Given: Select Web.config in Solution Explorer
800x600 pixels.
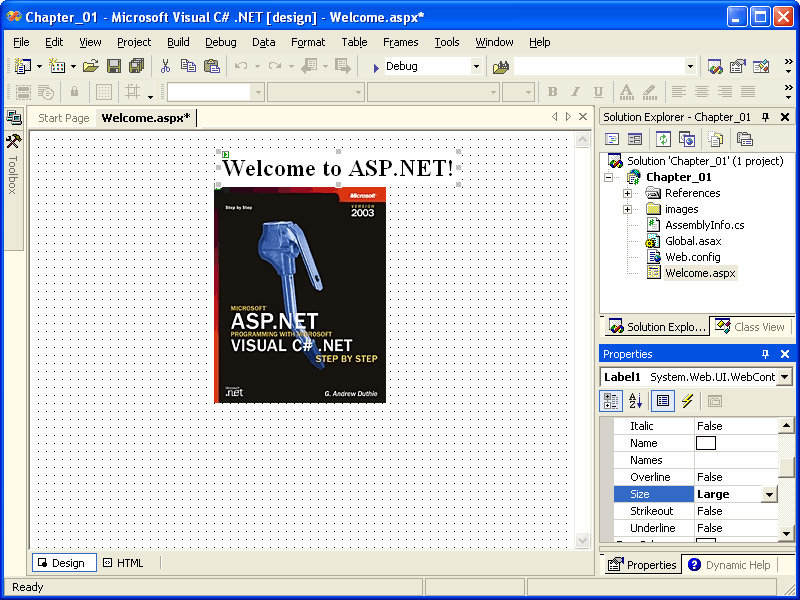Looking at the screenshot, I should (x=692, y=257).
